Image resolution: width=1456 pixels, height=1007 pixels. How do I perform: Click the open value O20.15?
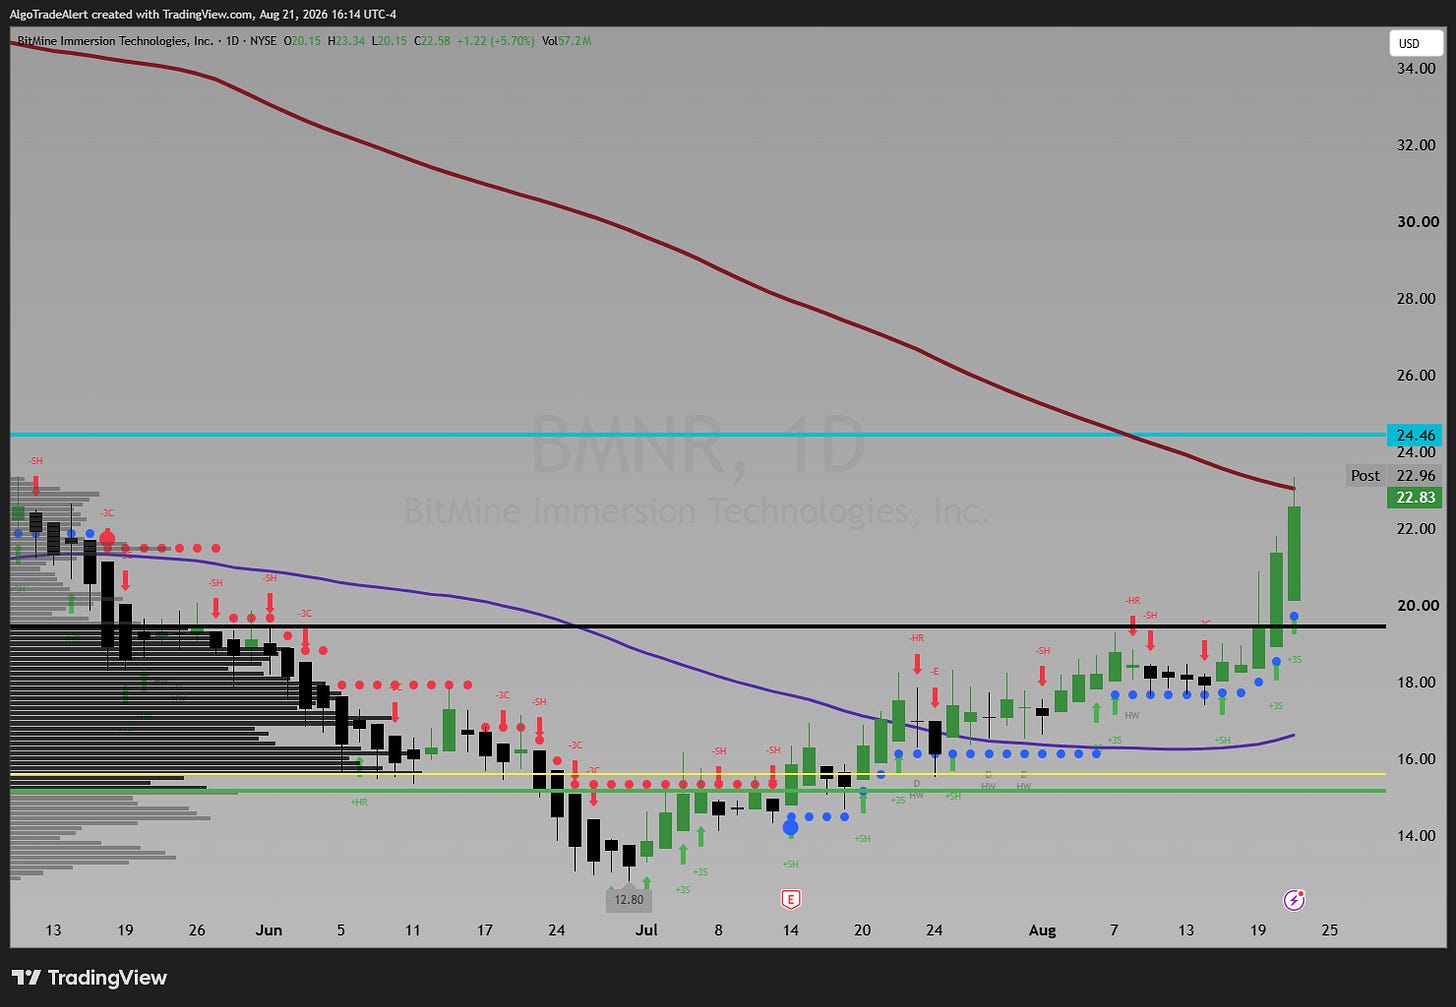[x=303, y=41]
